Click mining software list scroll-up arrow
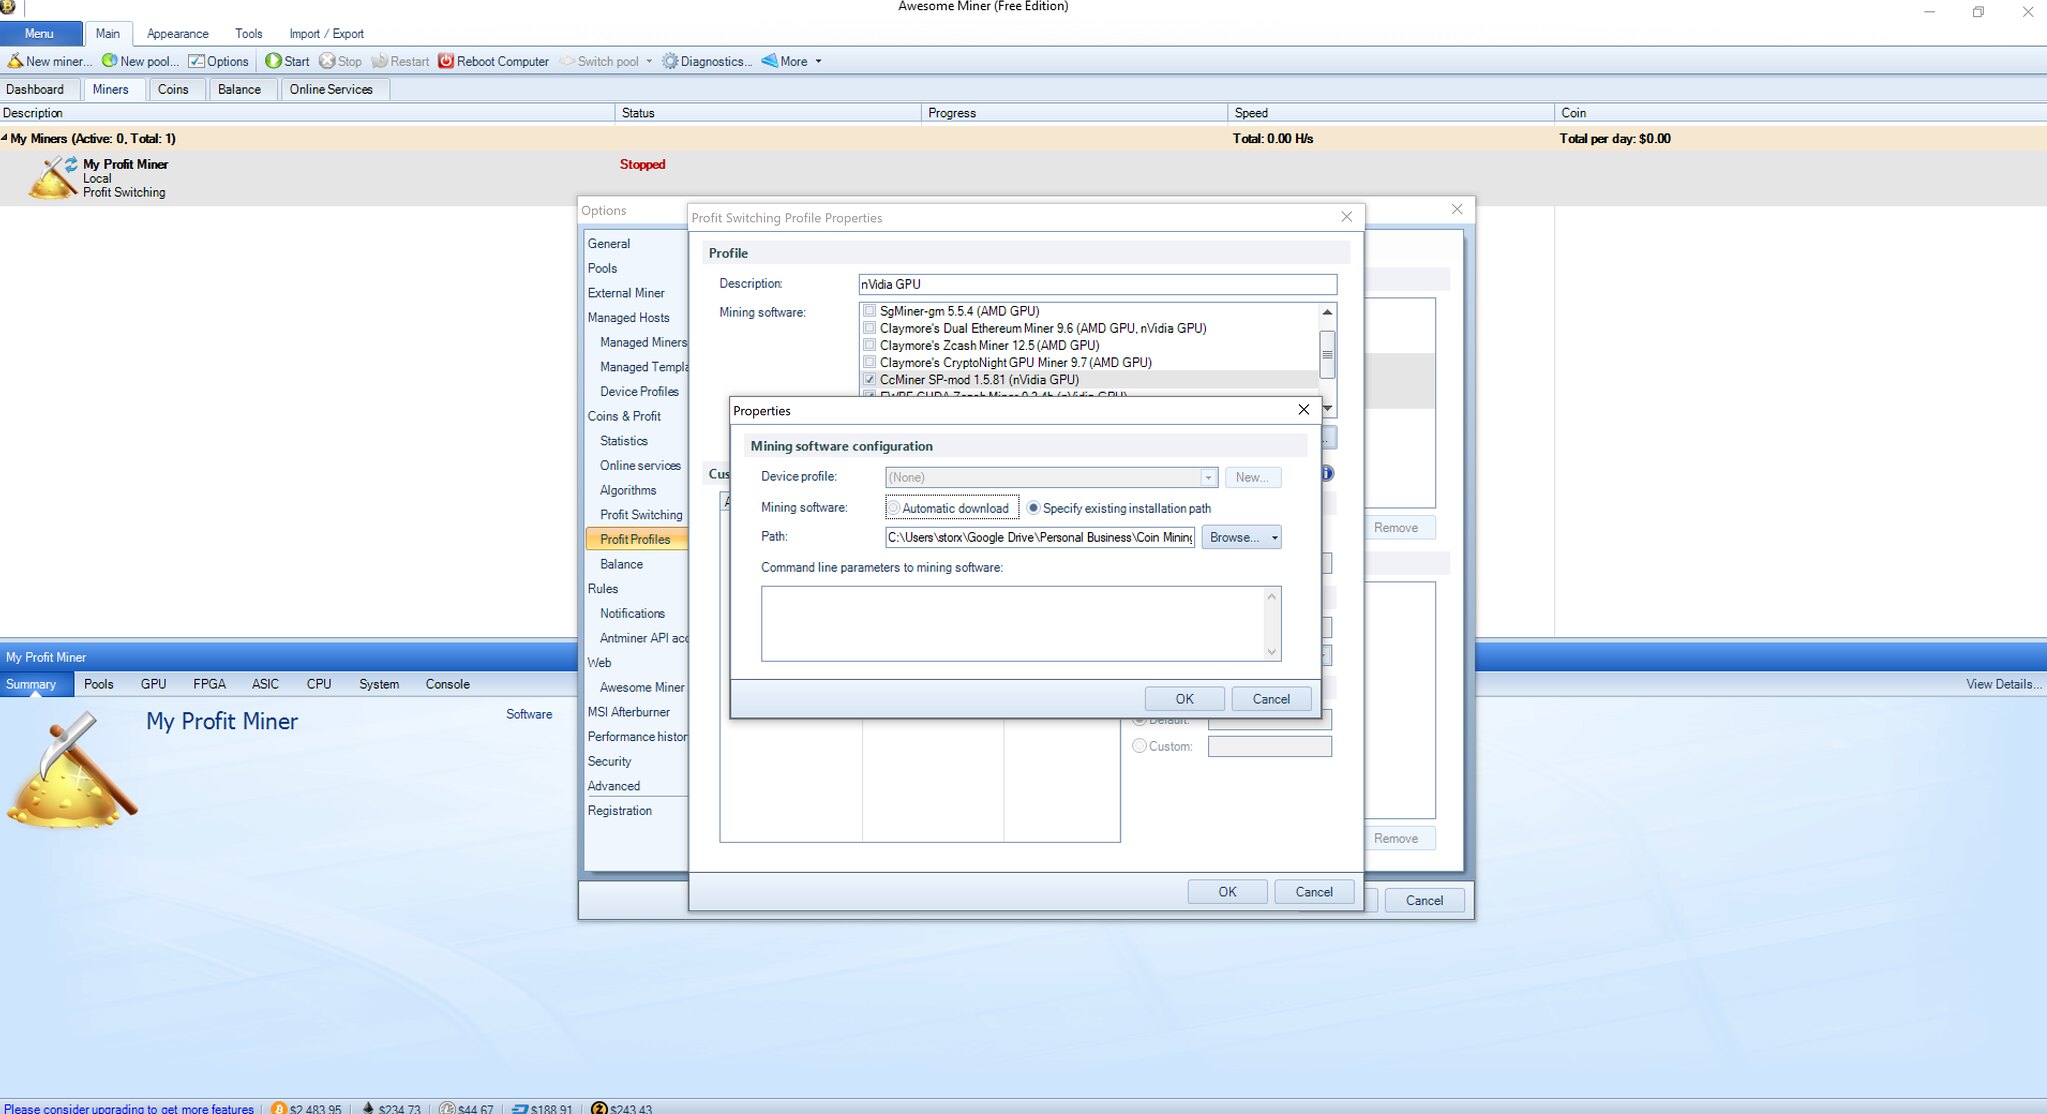 point(1327,313)
